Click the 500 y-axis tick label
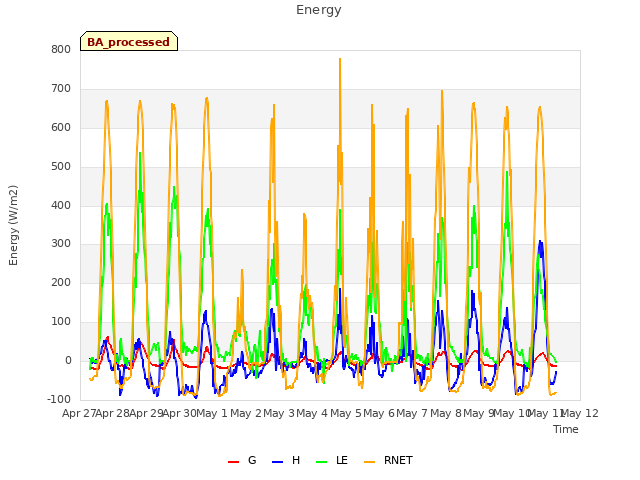The width and height of the screenshot is (640, 480). tap(61, 167)
